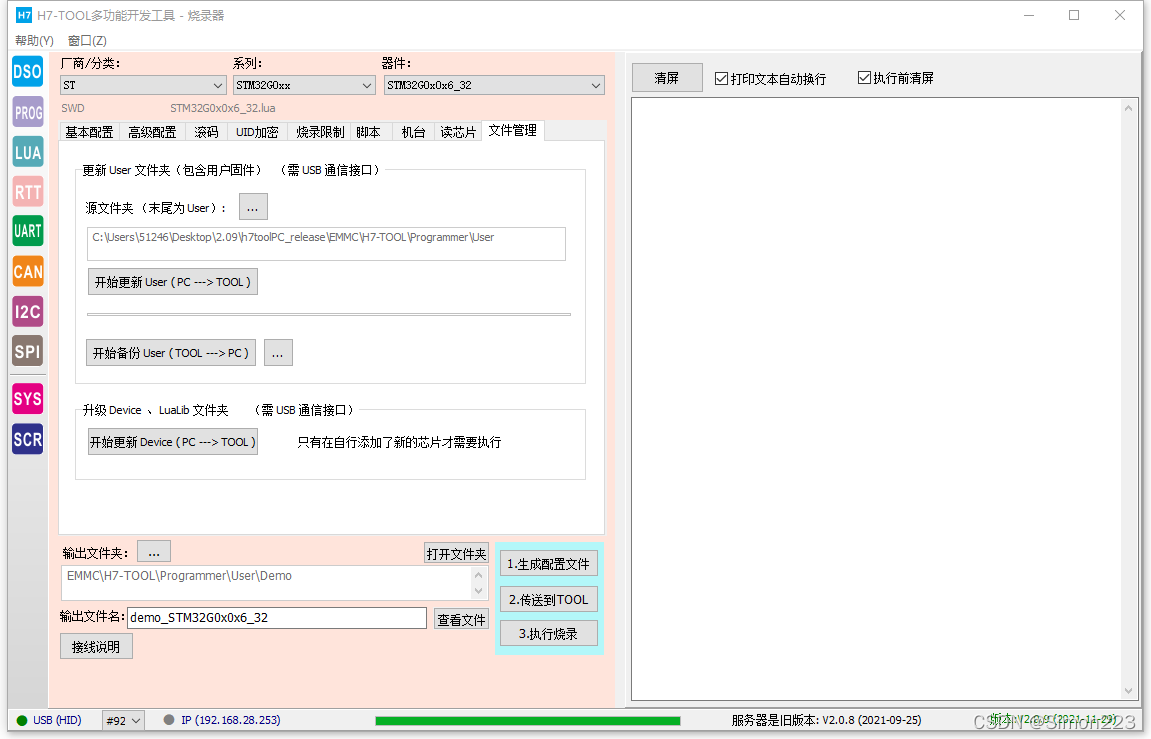Click the USB (HID) status text
This screenshot has height=739, width=1151.
pos(57,720)
